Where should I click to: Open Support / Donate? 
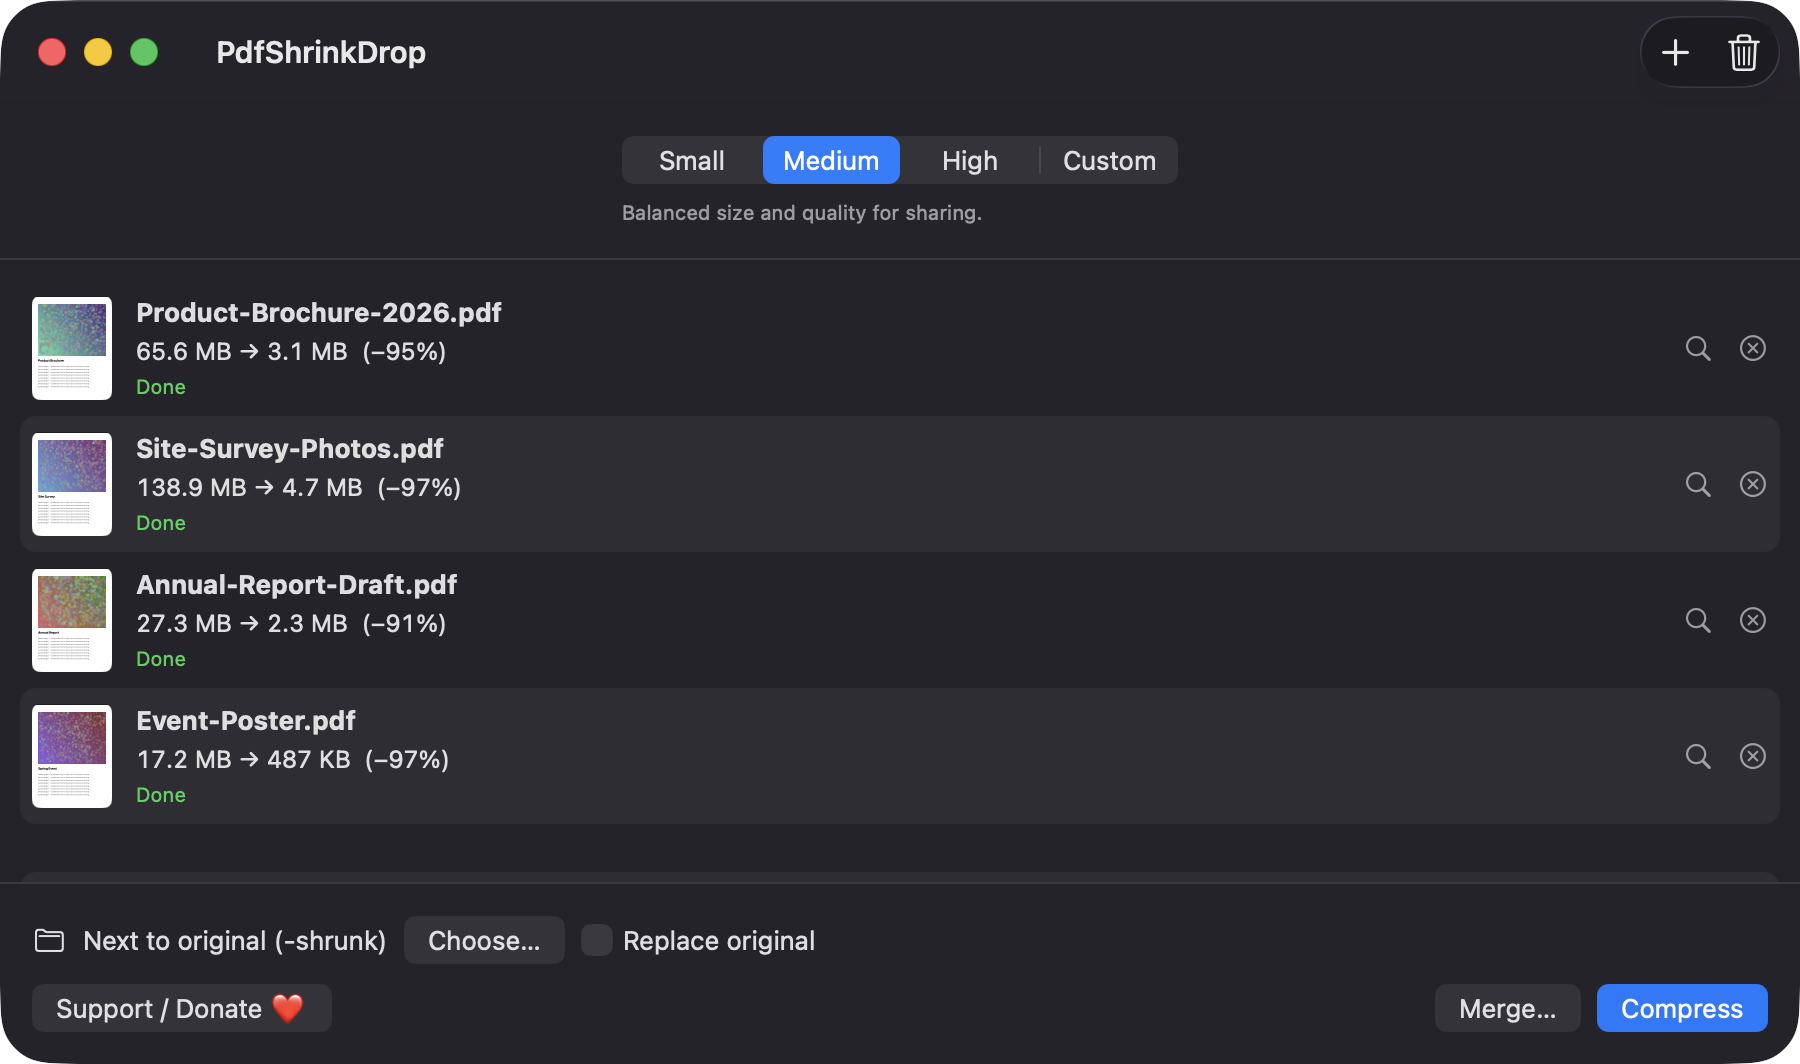point(181,1008)
